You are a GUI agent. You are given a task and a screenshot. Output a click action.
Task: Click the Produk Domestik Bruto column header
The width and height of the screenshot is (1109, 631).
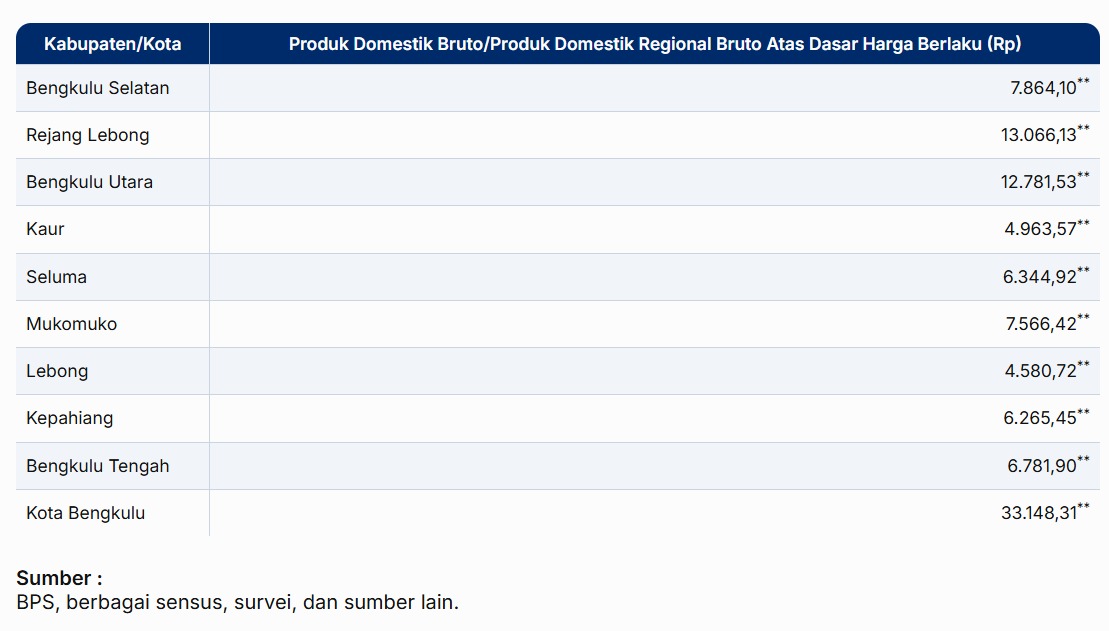pyautogui.click(x=654, y=44)
